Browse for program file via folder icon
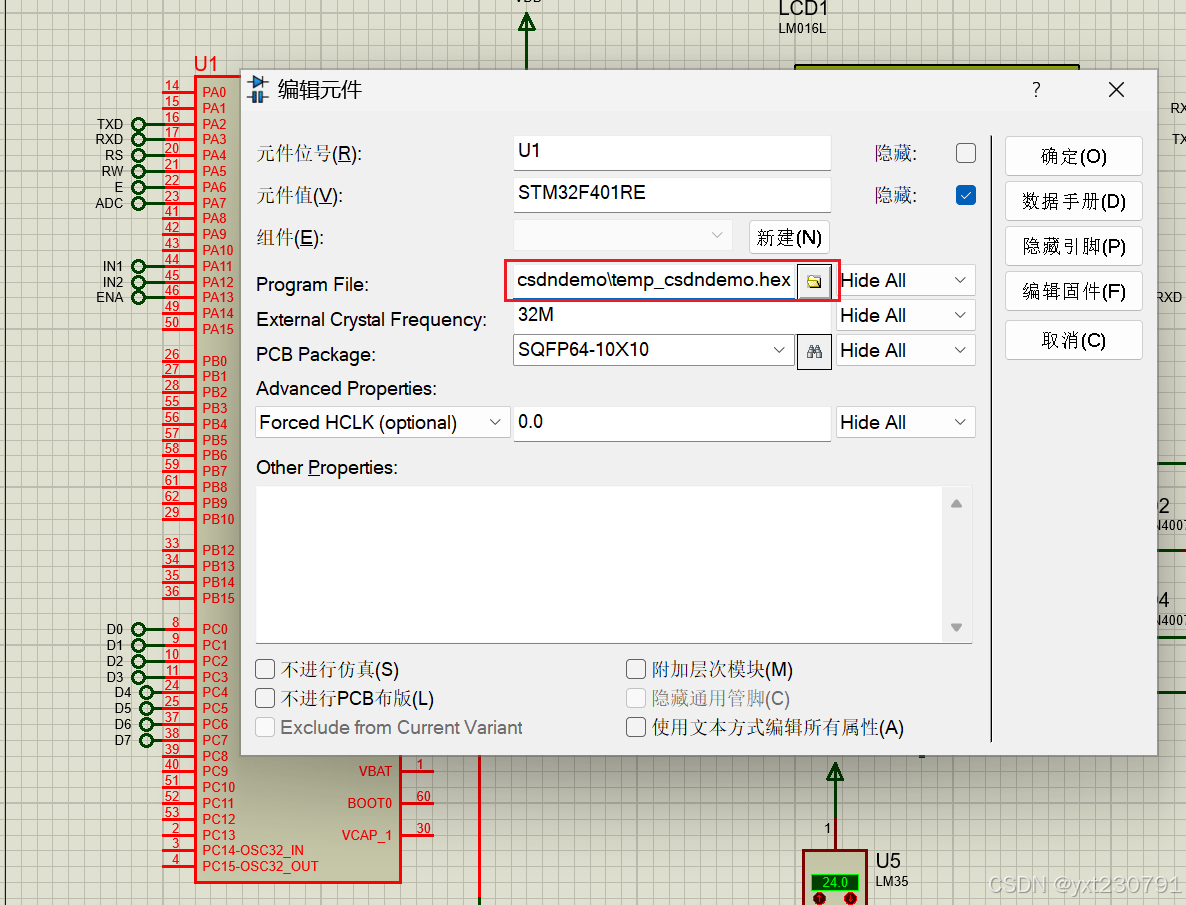This screenshot has height=905, width=1186. [x=814, y=281]
